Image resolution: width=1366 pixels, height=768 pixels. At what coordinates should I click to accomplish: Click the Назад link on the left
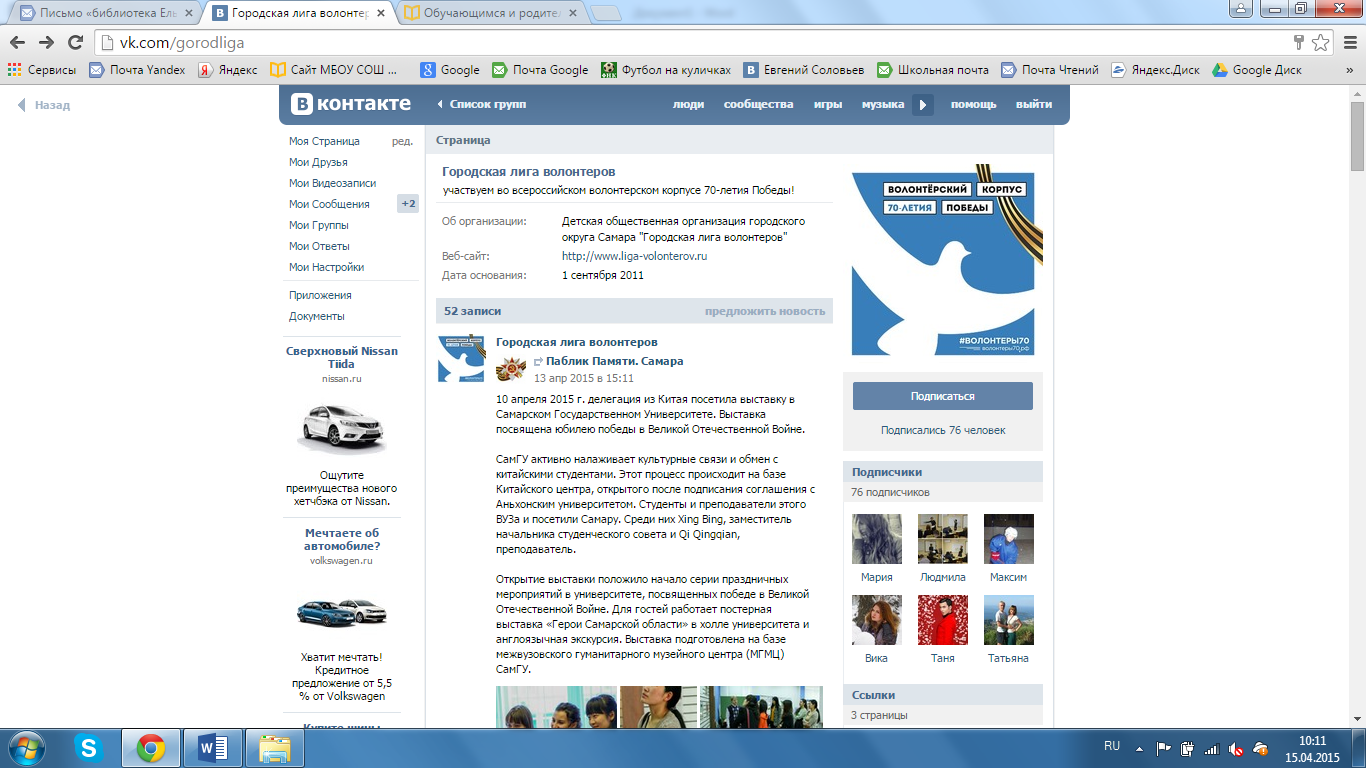tap(44, 105)
